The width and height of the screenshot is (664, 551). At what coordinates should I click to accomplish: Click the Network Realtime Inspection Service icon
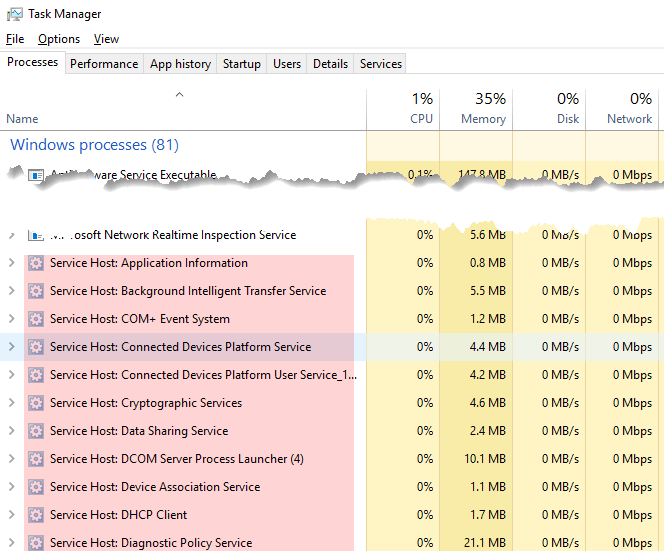[x=36, y=235]
